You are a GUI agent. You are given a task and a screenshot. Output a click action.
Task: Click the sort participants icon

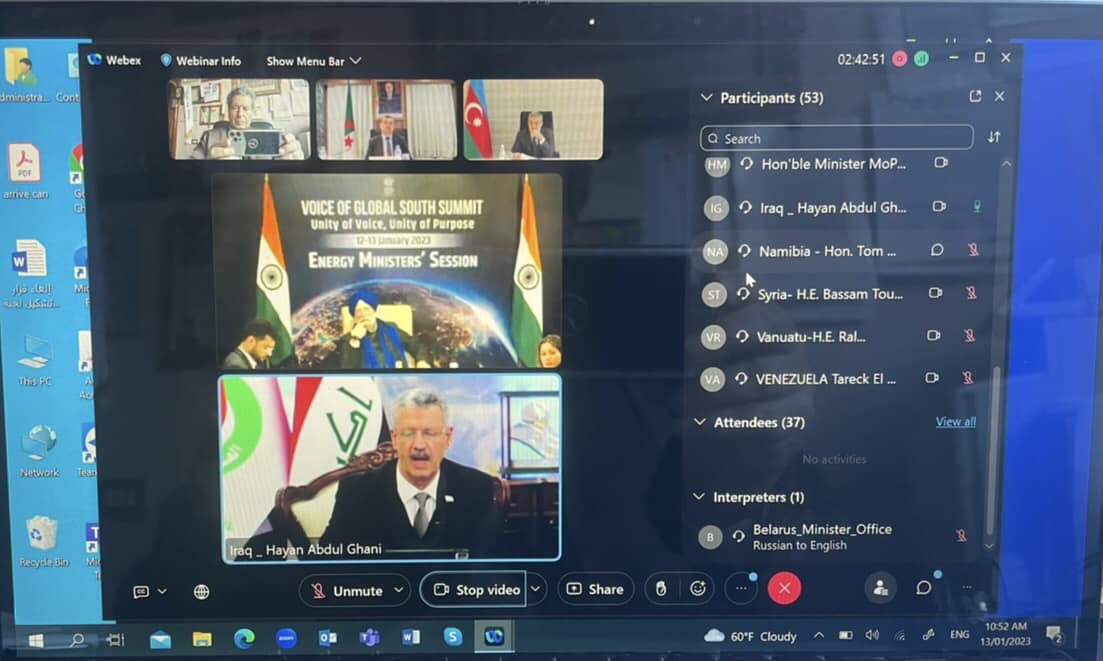tap(994, 137)
